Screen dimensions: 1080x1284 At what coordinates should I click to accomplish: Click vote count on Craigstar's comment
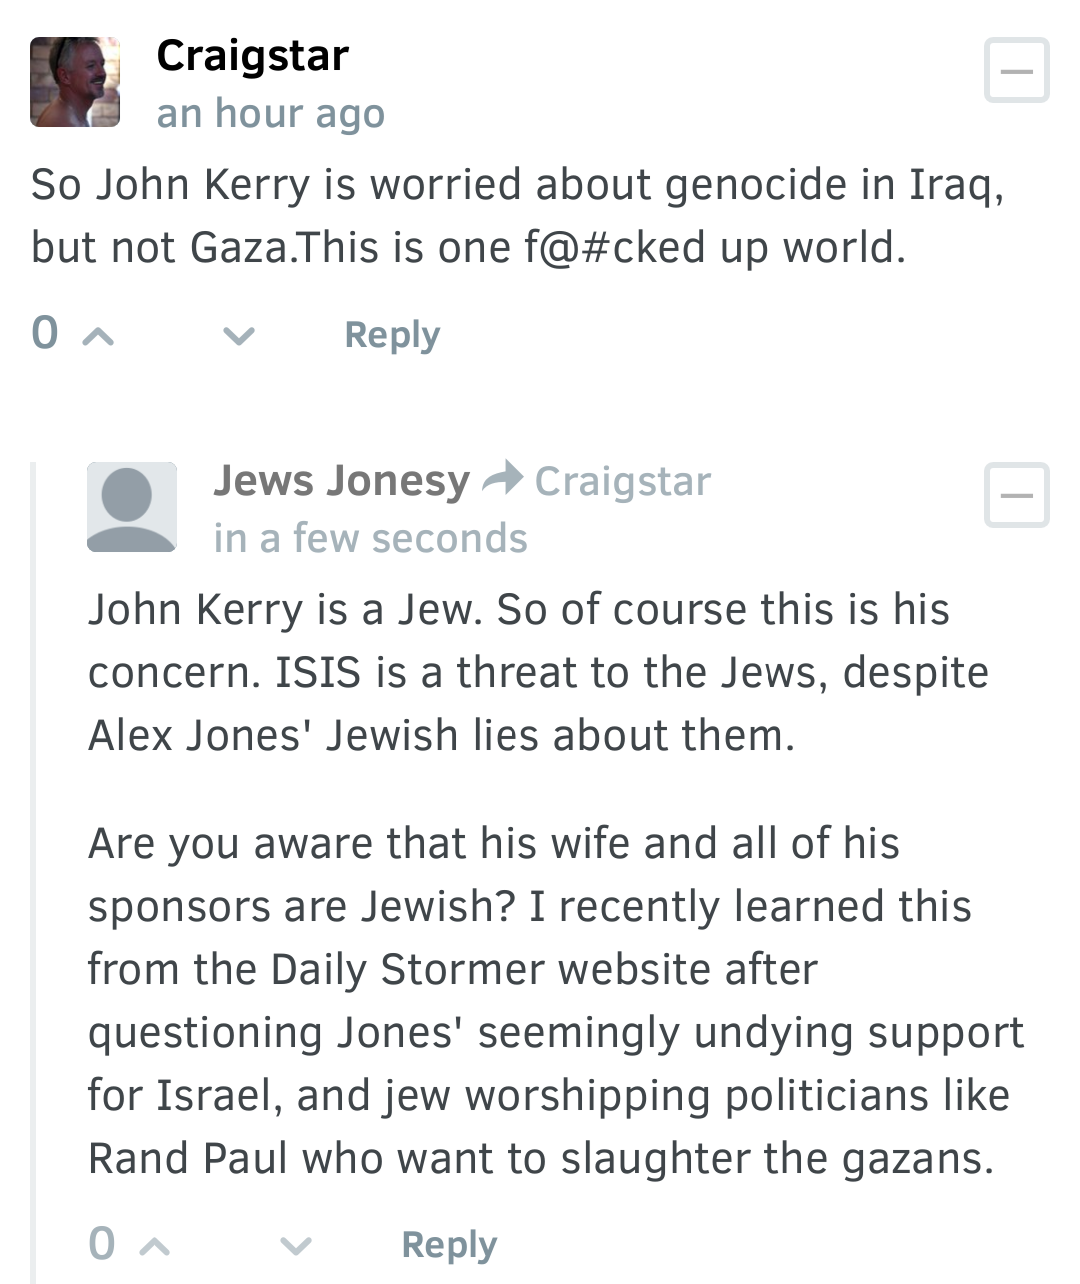tap(45, 334)
